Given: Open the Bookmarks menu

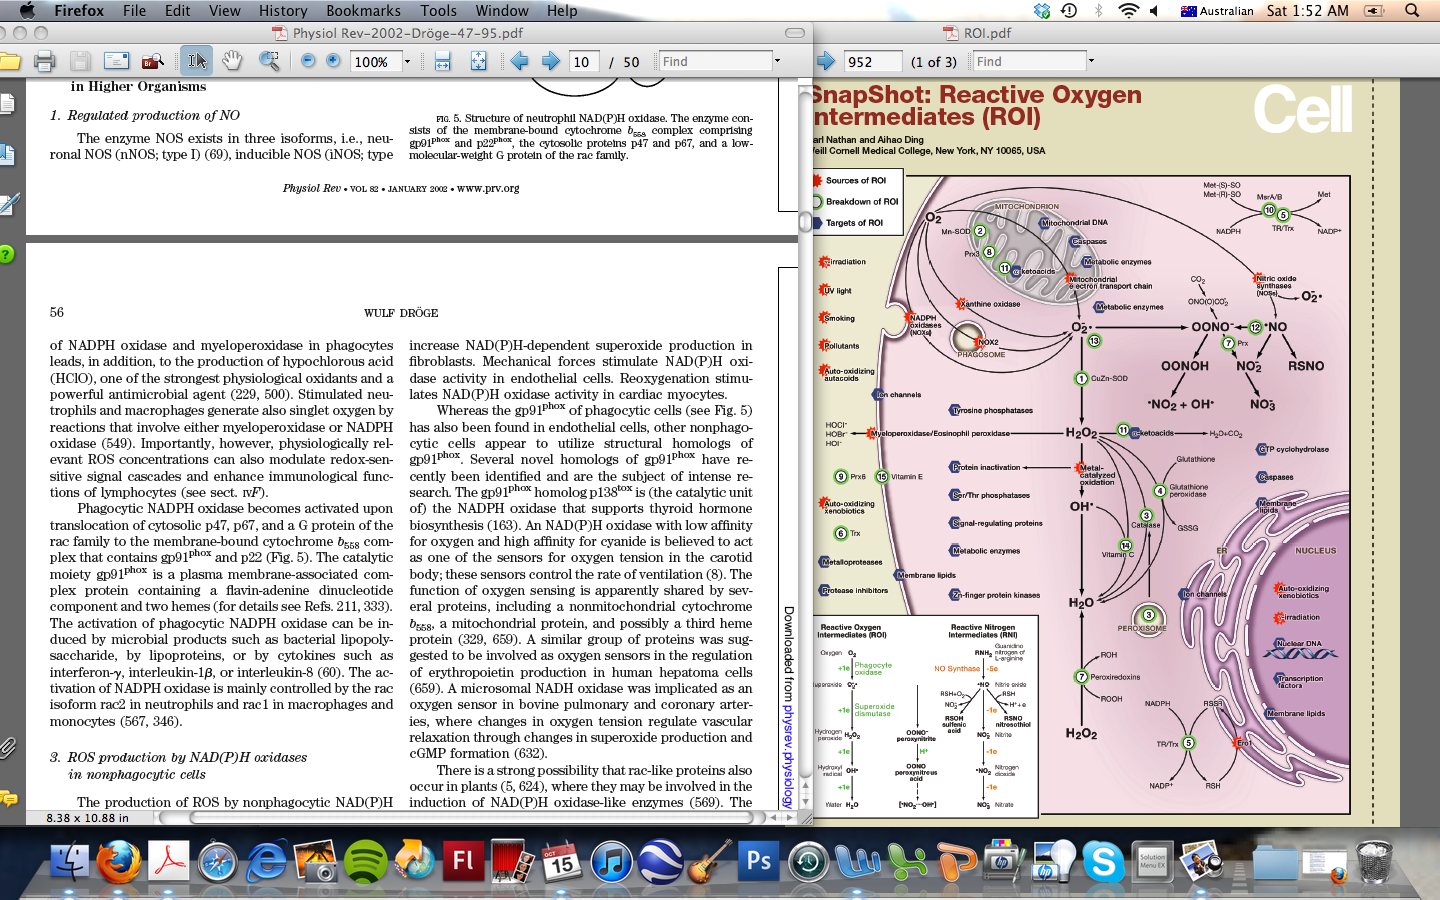Looking at the screenshot, I should coord(363,10).
